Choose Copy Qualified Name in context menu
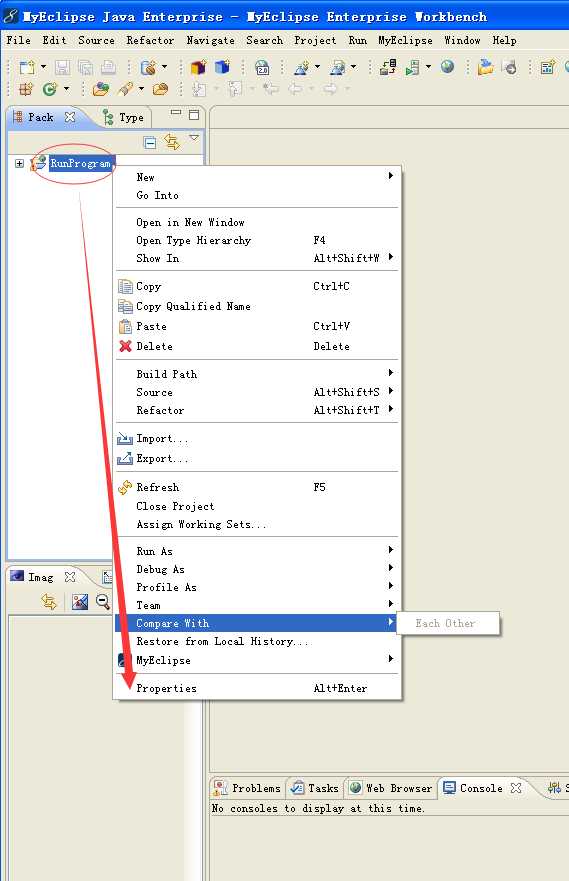 pos(258,306)
